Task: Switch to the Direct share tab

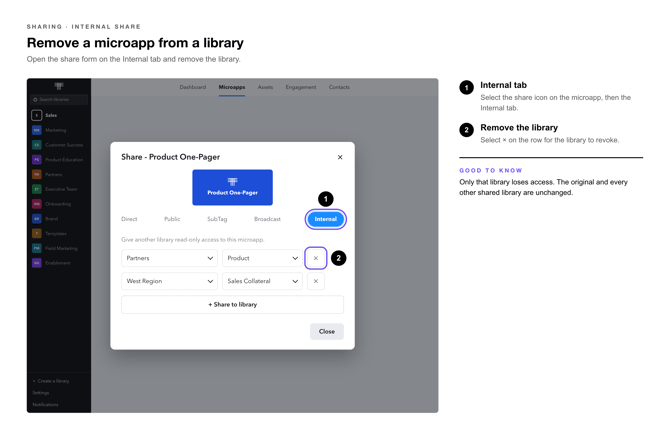Action: pos(129,219)
